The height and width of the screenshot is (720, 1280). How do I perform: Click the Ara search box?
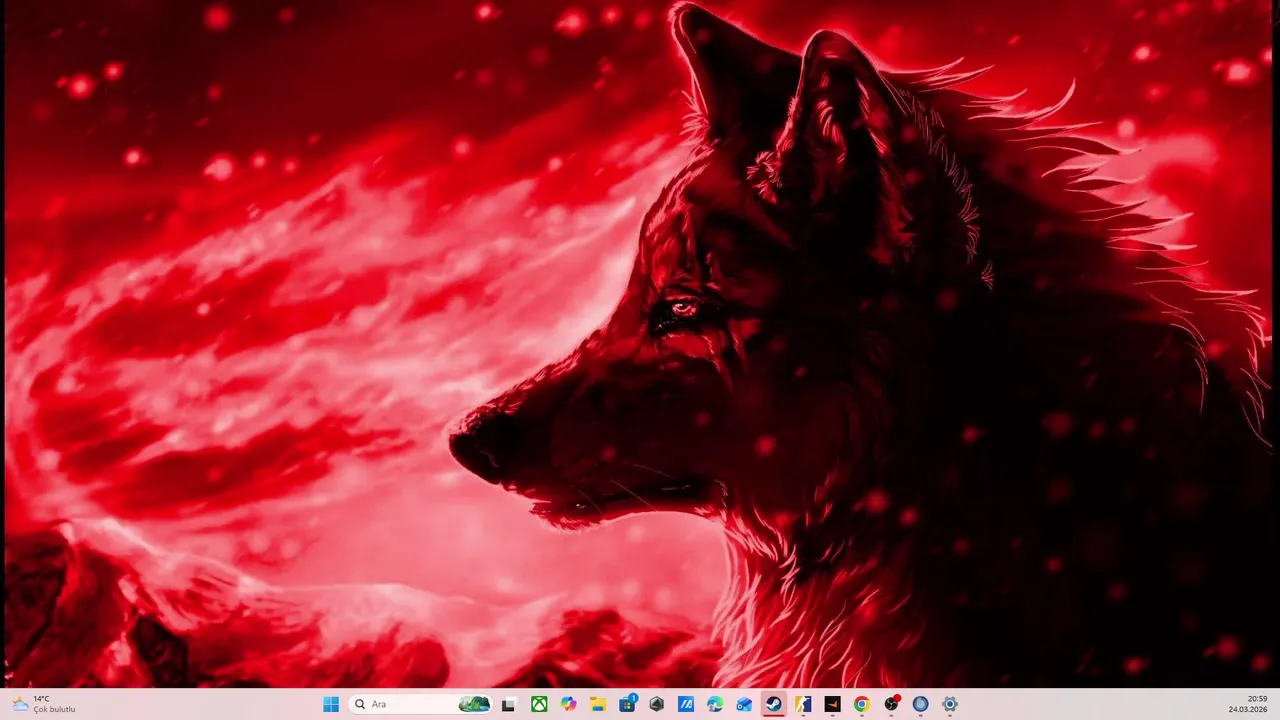pyautogui.click(x=421, y=704)
